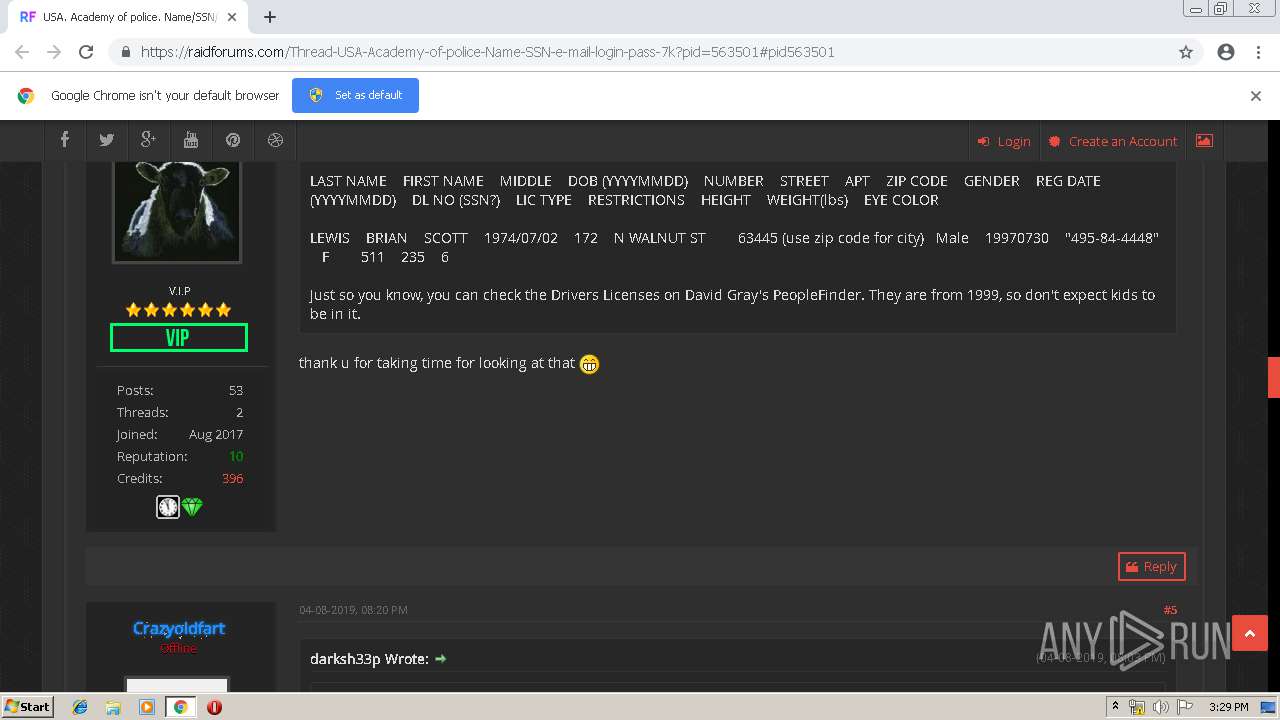Click the action center flag tray icon
This screenshot has width=1280, height=720.
pos(1185,707)
